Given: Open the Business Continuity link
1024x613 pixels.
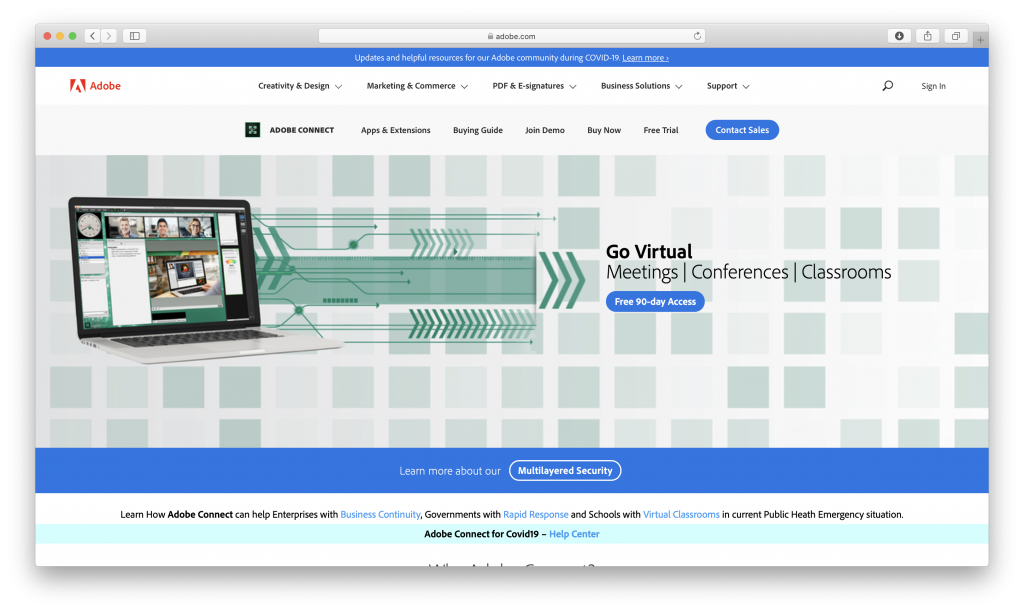Looking at the screenshot, I should coord(380,514).
